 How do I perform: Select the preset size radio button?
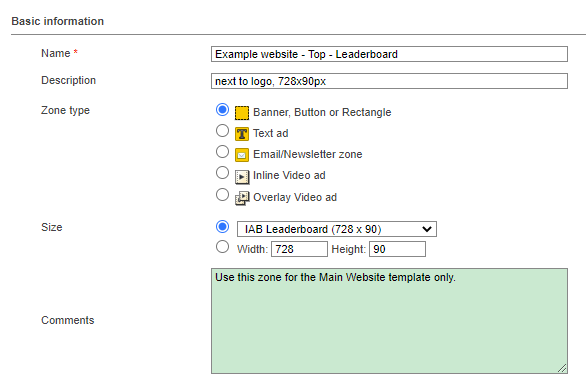pyautogui.click(x=222, y=226)
